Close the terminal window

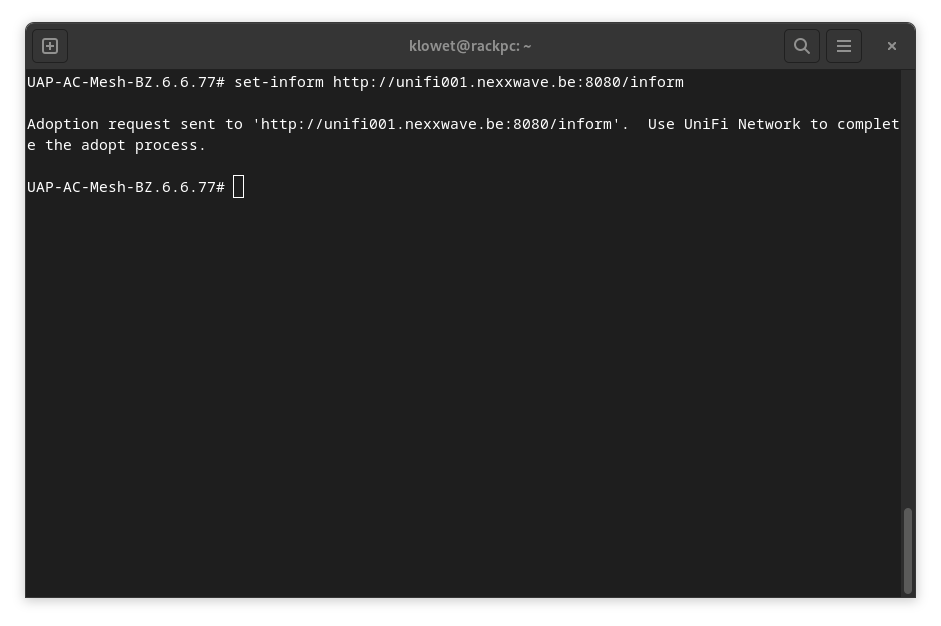click(892, 46)
